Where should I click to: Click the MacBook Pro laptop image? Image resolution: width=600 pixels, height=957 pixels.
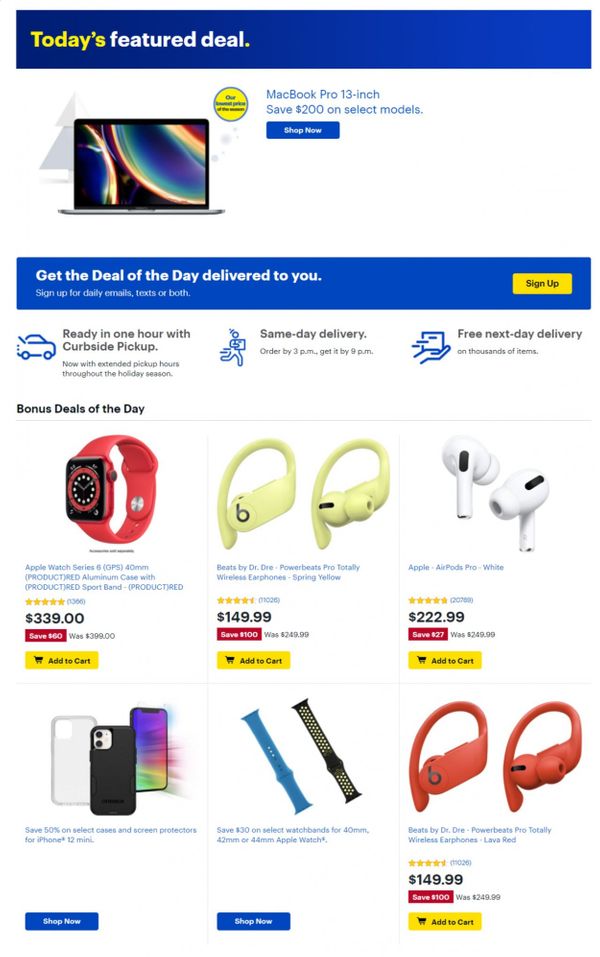141,166
